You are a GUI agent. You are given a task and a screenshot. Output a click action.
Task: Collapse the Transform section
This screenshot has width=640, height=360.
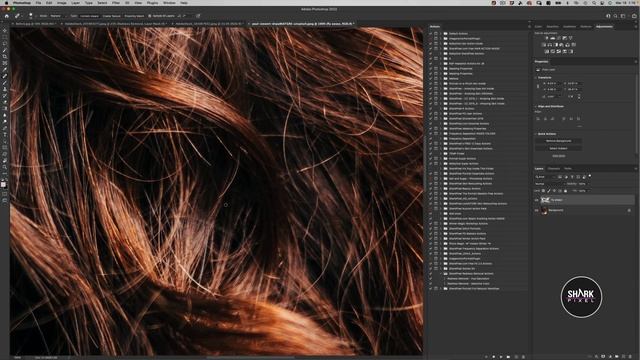536,77
